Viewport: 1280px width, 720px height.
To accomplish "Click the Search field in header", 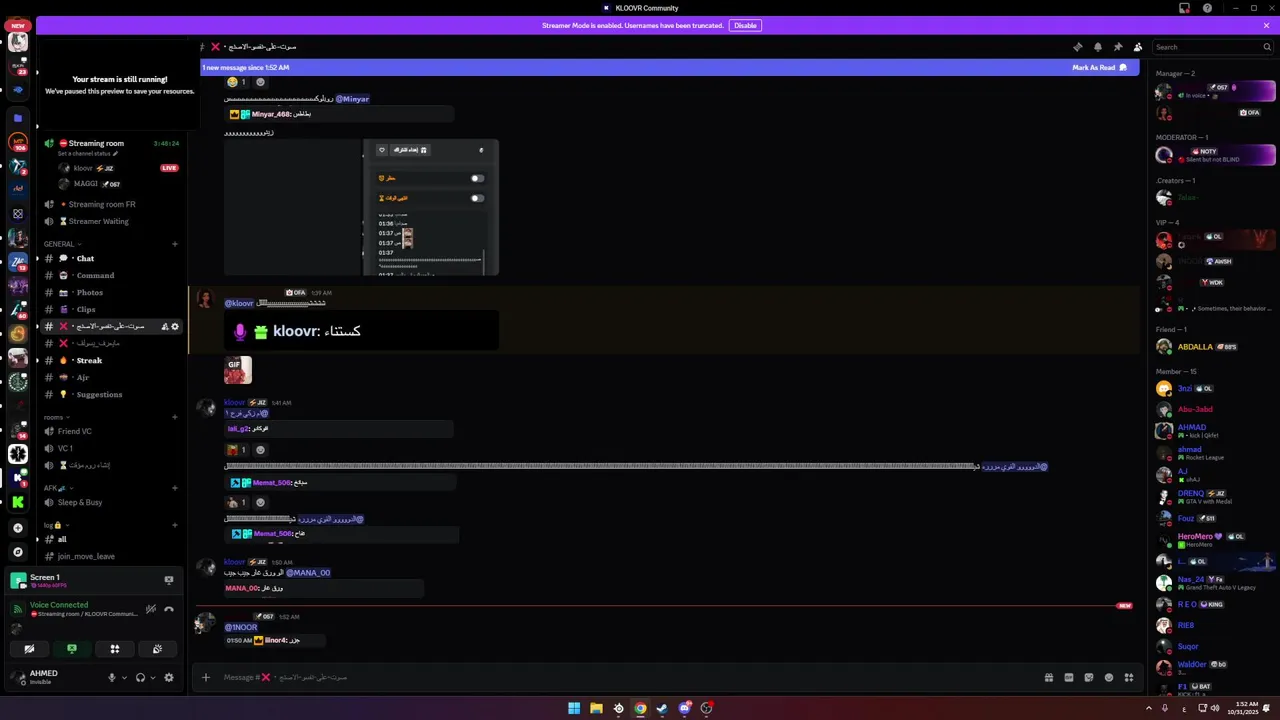I will coord(1212,47).
